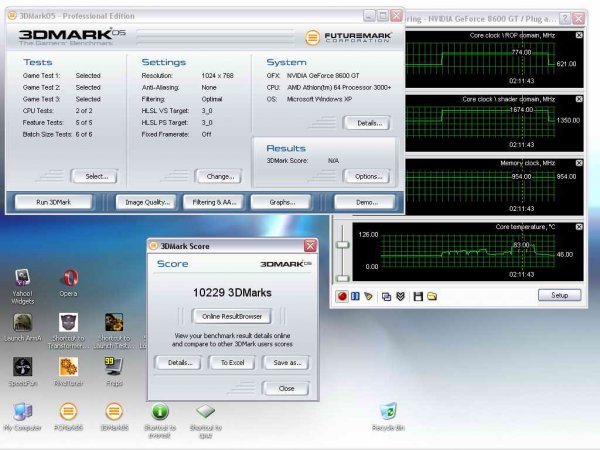Click AMD Athlon(tm) 64 Processor 3000+ text
The height and width of the screenshot is (450, 600).
pyautogui.click(x=339, y=88)
